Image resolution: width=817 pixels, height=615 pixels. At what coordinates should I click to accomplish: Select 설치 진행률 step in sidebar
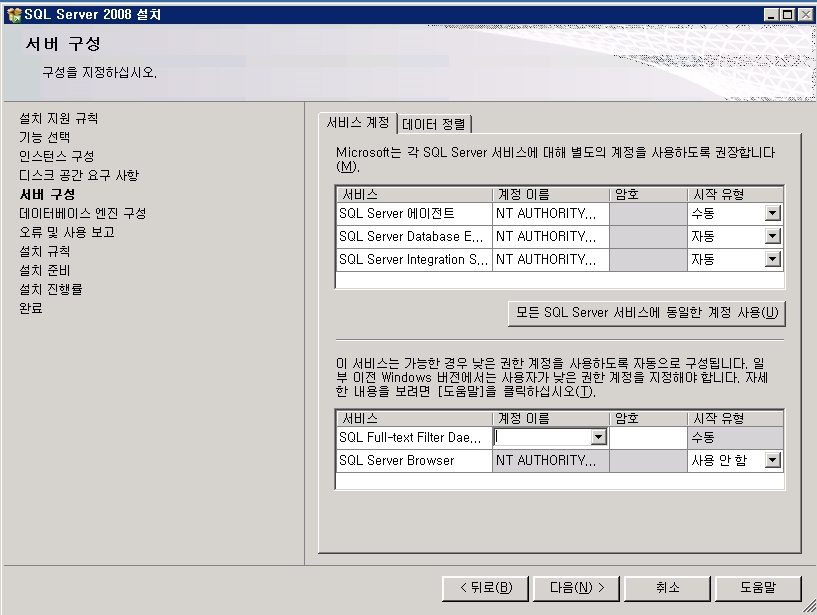point(51,289)
